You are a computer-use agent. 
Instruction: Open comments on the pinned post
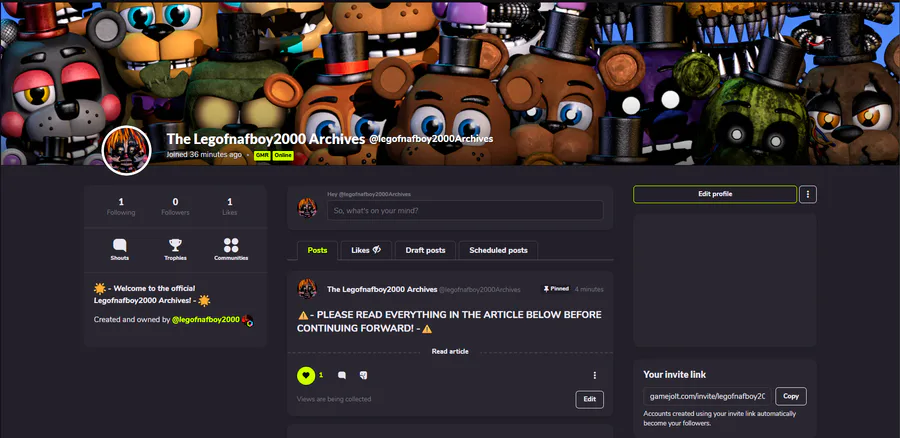point(342,375)
